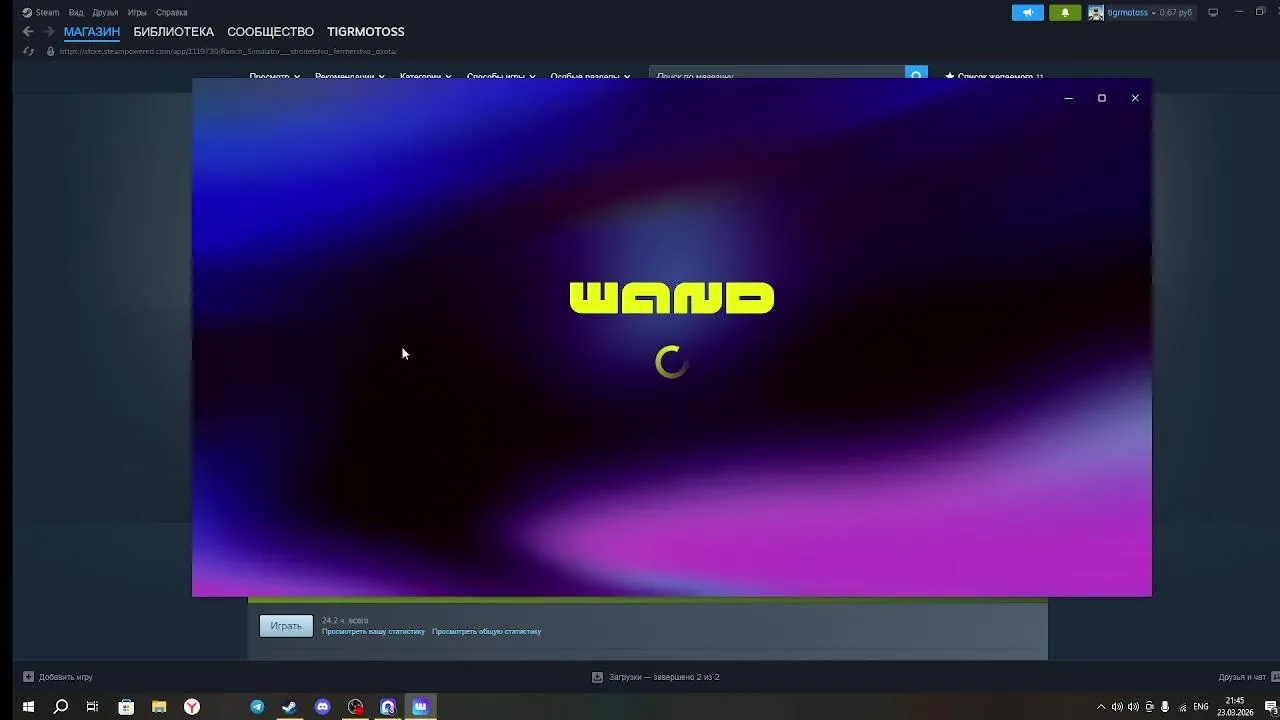Image resolution: width=1280 pixels, height=720 pixels.
Task: Show hidden system tray icons
Action: (1101, 707)
